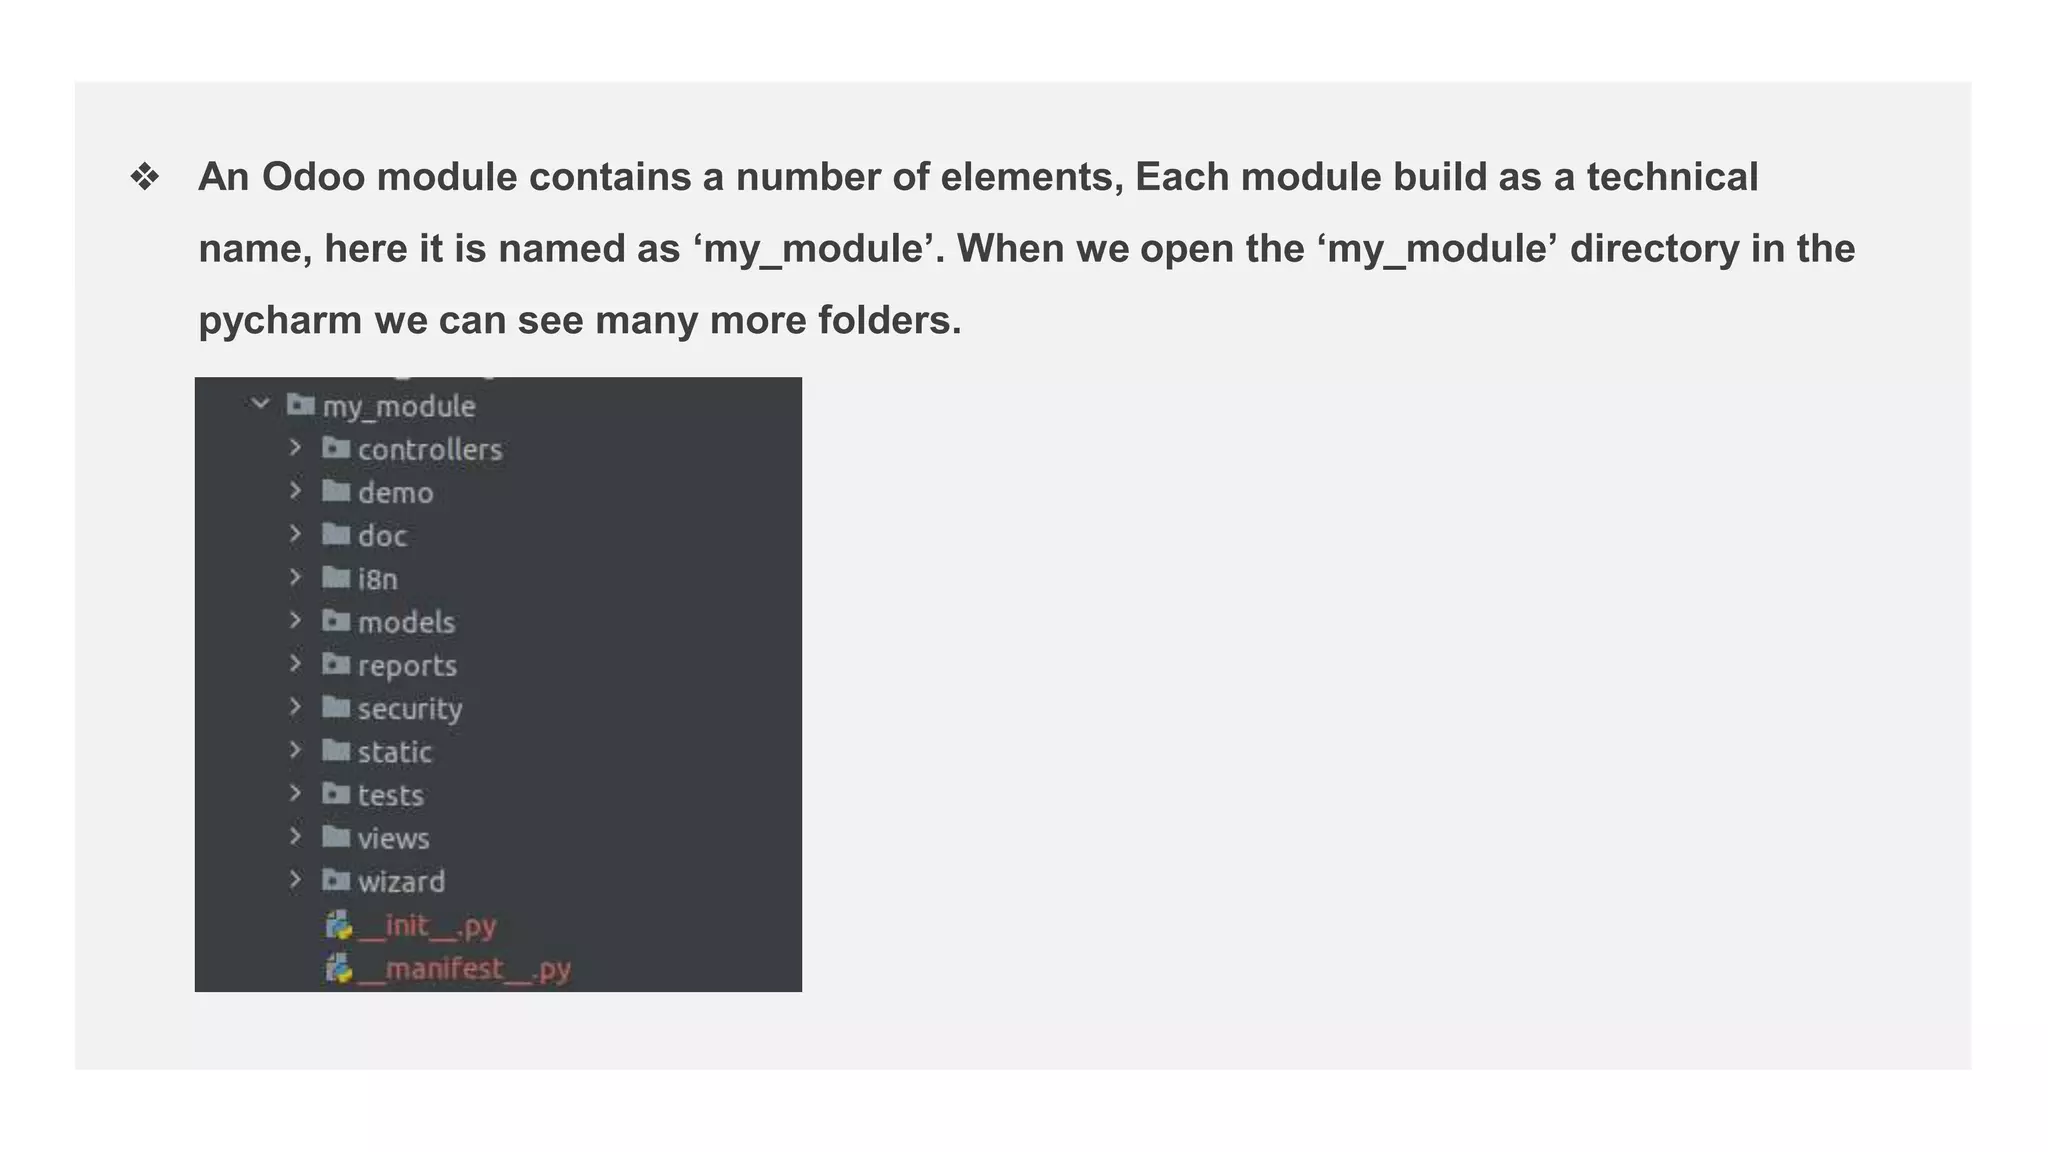This screenshot has height=1152, width=2048.
Task: Expand the views folder arrow
Action: click(x=295, y=836)
